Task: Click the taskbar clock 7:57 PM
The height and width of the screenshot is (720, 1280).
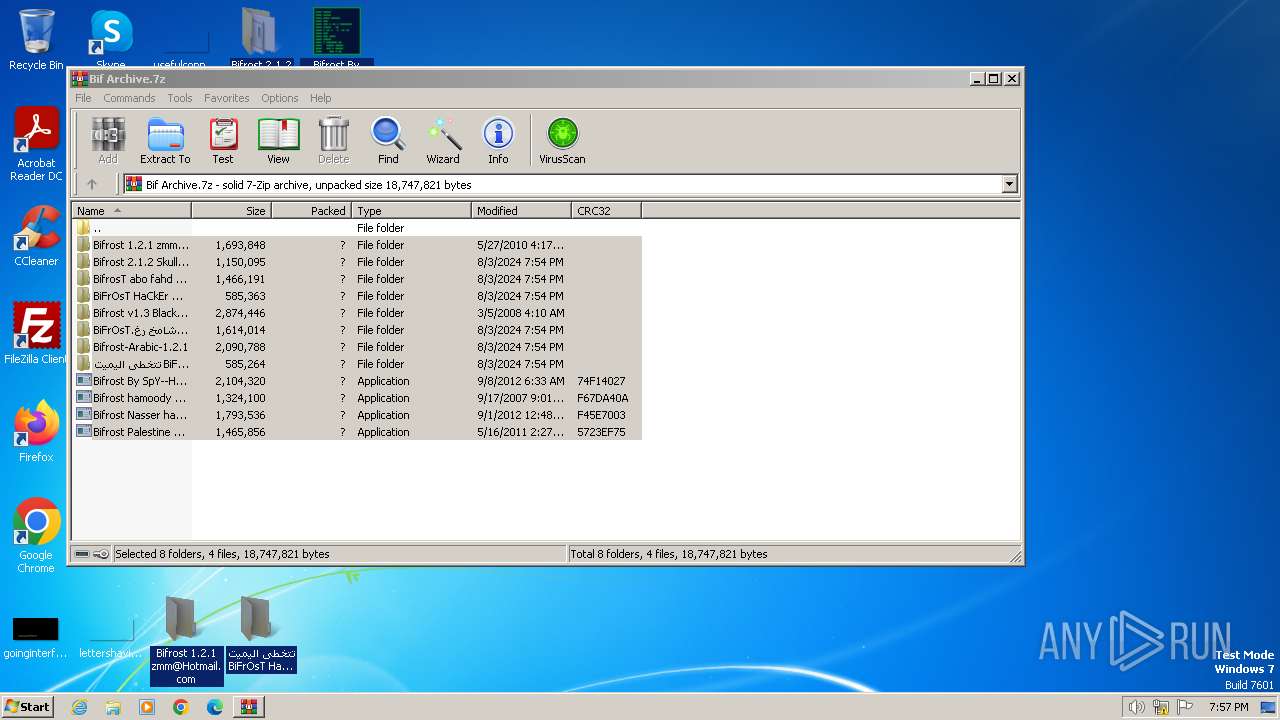Action: point(1228,707)
